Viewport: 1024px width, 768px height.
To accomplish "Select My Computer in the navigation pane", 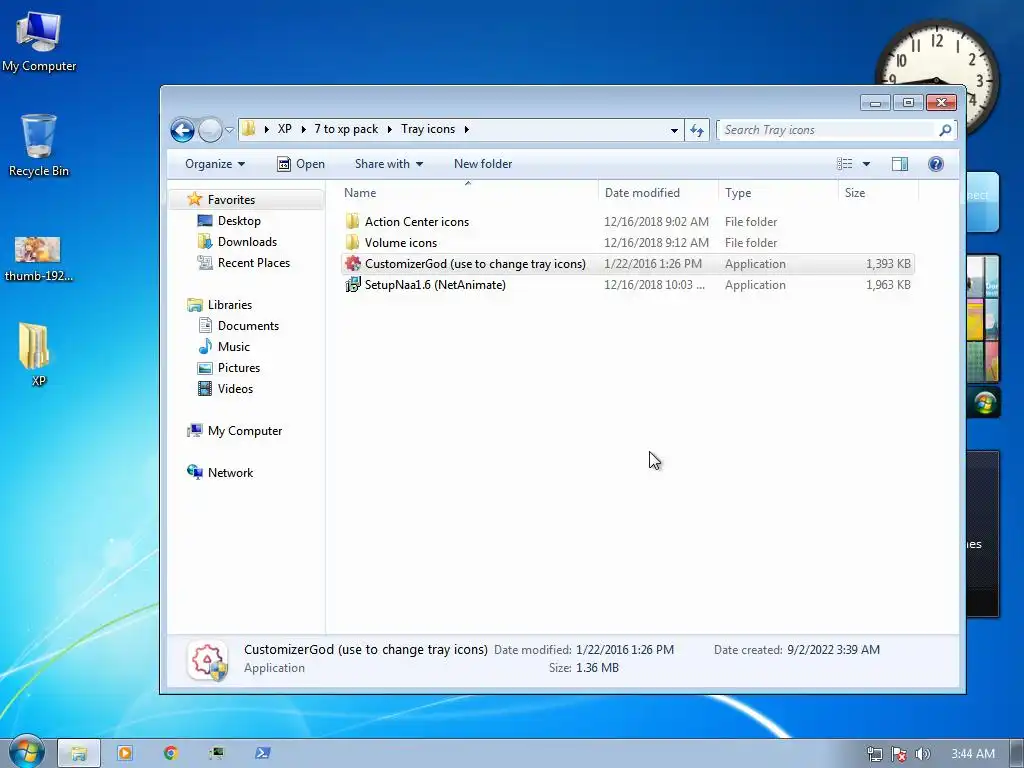I will click(245, 430).
